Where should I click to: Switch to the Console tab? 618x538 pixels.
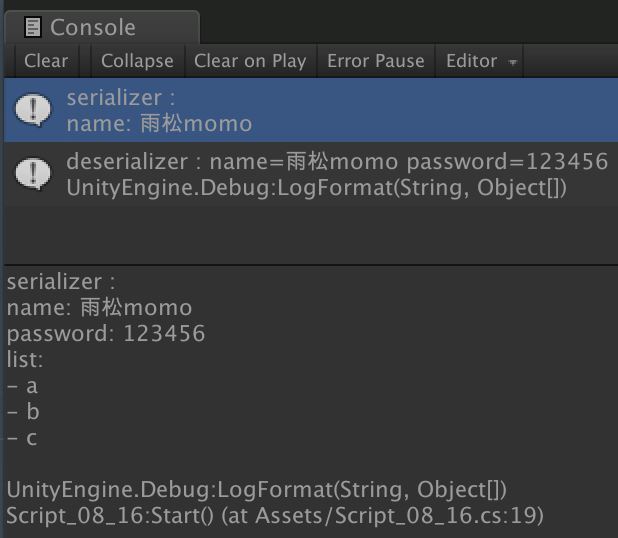pyautogui.click(x=92, y=27)
